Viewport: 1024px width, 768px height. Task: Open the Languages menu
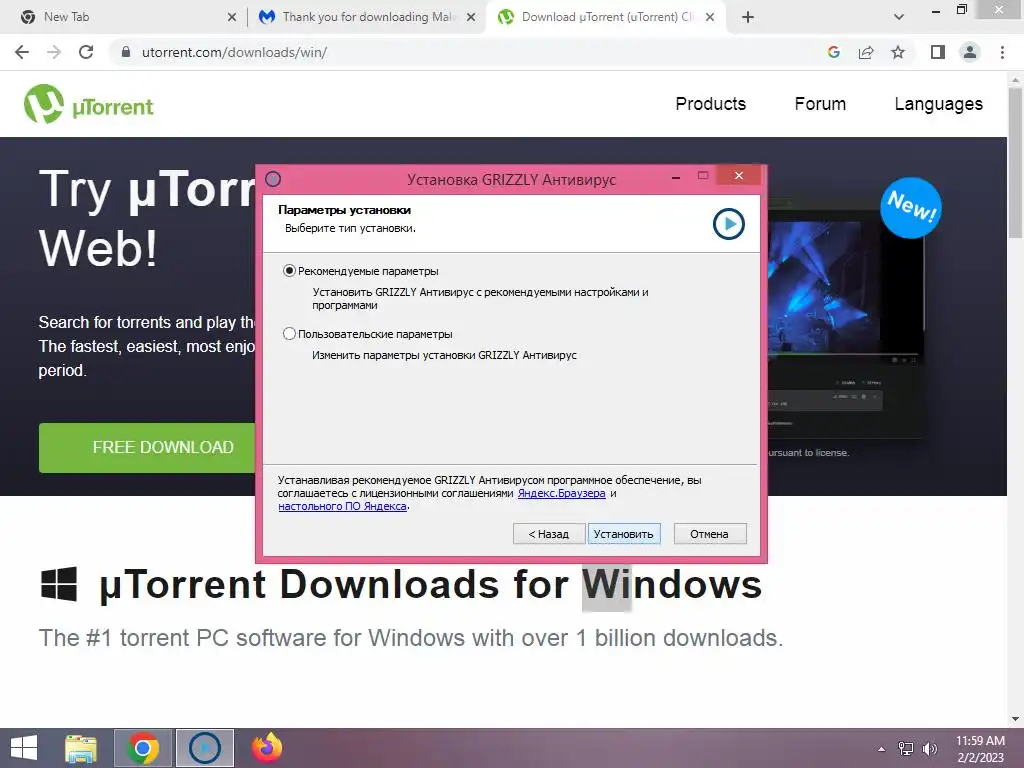(x=938, y=104)
